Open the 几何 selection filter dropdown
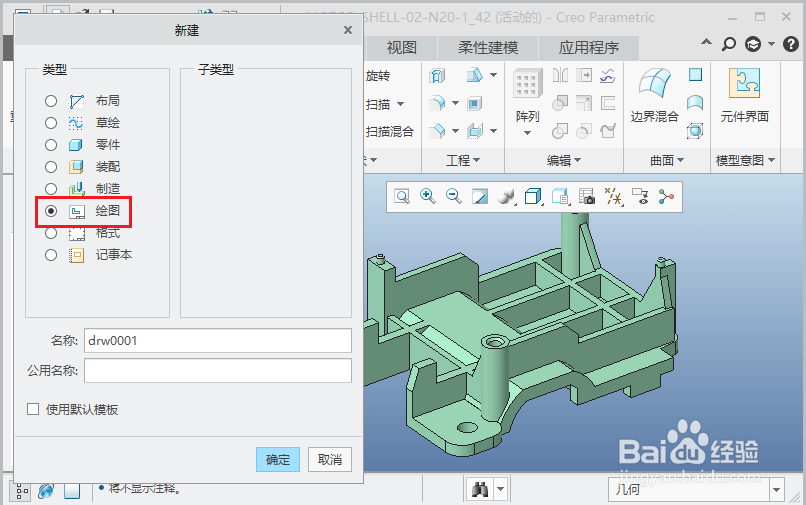Image resolution: width=806 pixels, height=505 pixels. click(x=776, y=490)
